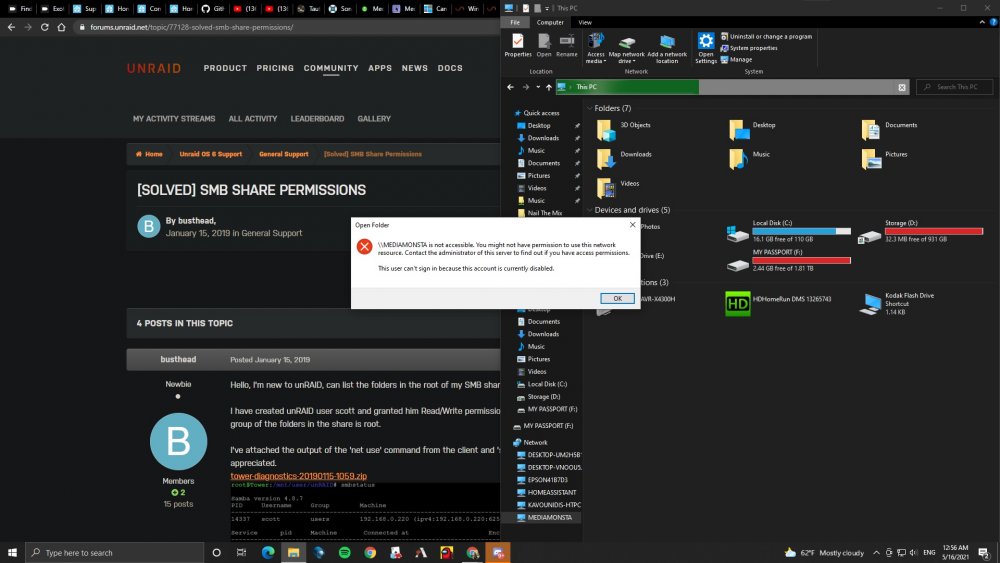The image size is (1000, 563).
Task: Open the Windows Start menu
Action: pos(12,553)
